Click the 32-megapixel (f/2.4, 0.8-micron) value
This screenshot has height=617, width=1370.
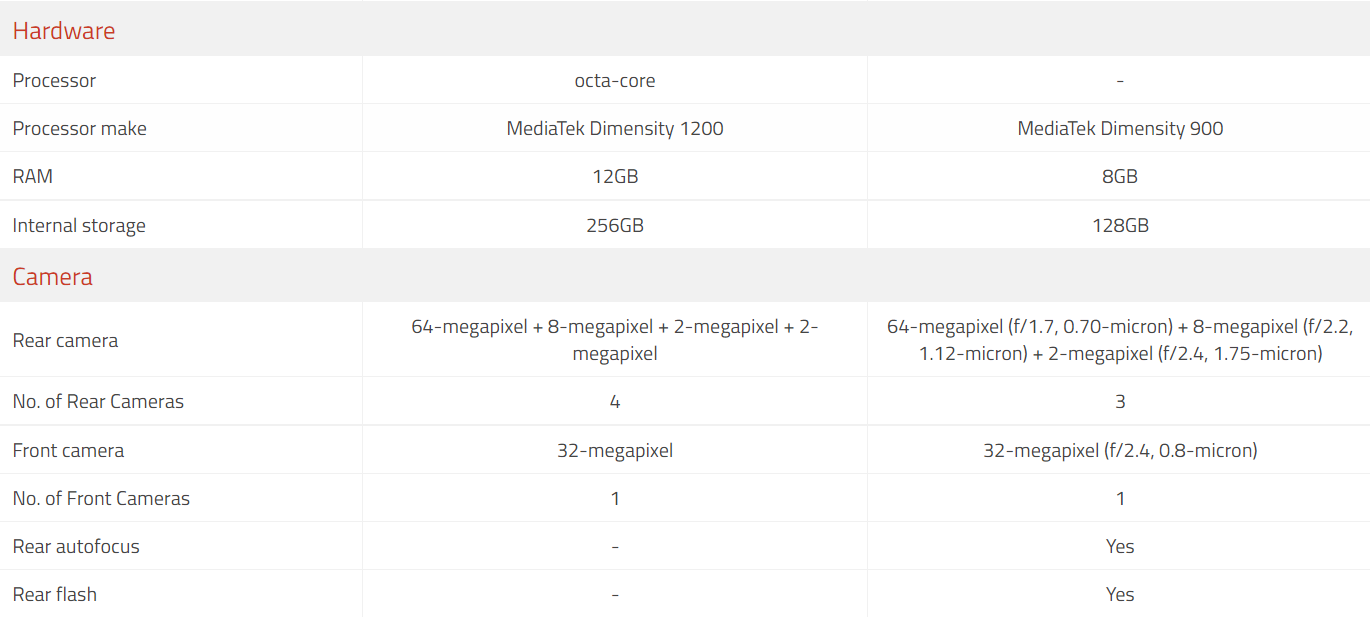(1120, 451)
